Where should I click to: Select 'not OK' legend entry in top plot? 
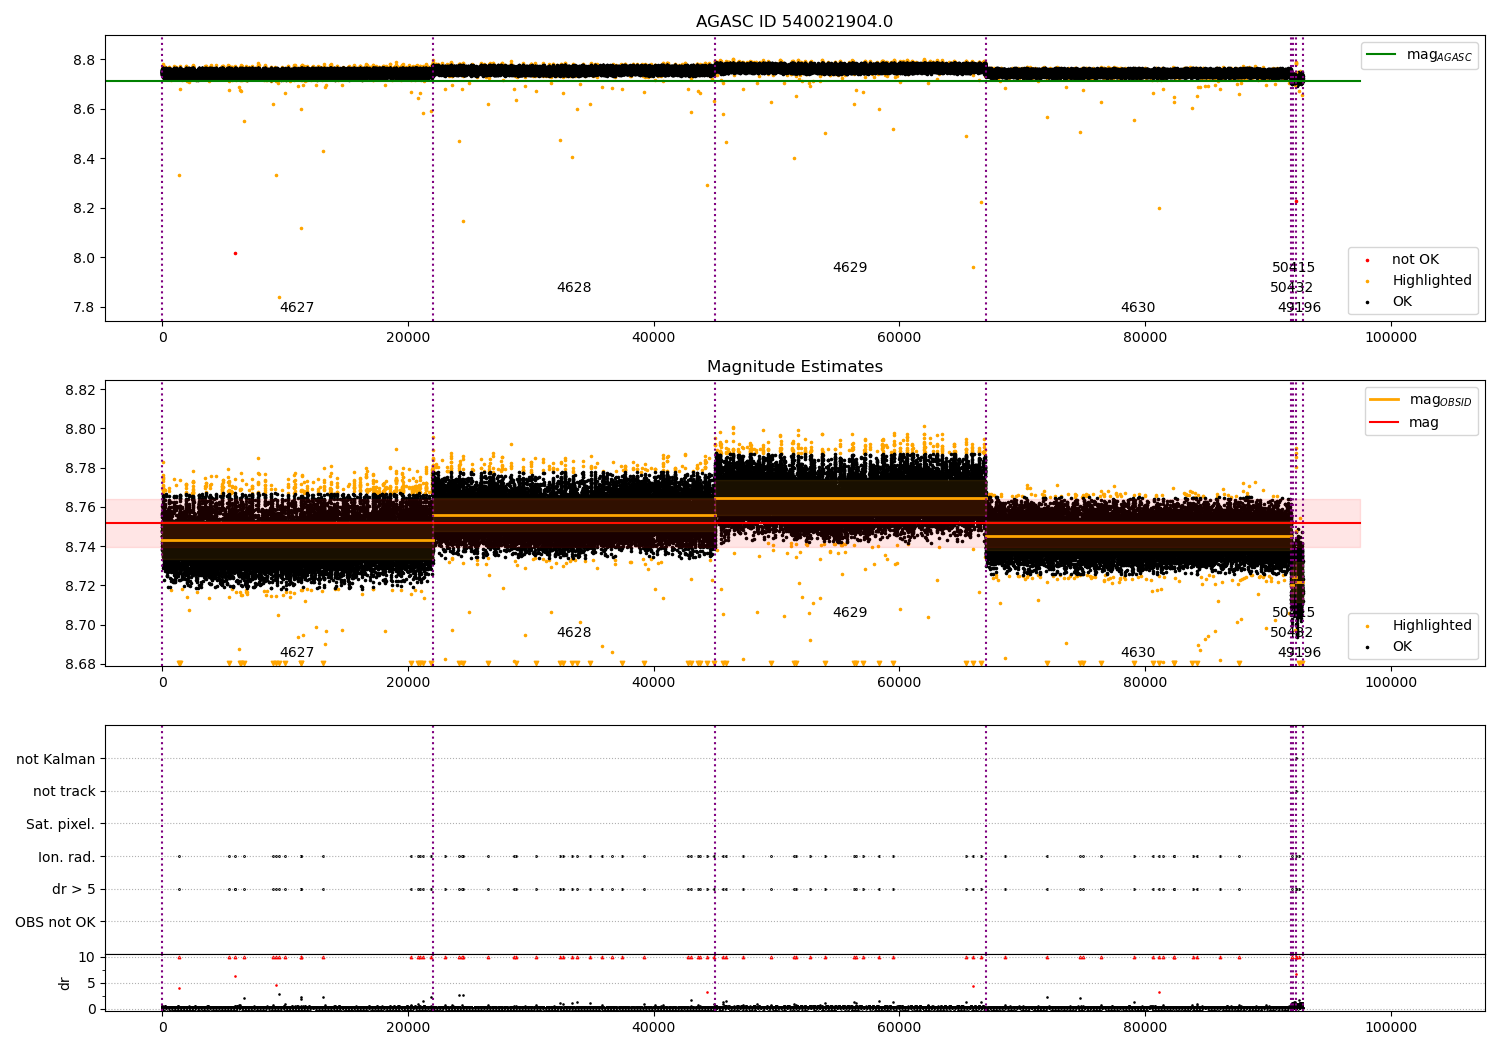coord(1415,260)
